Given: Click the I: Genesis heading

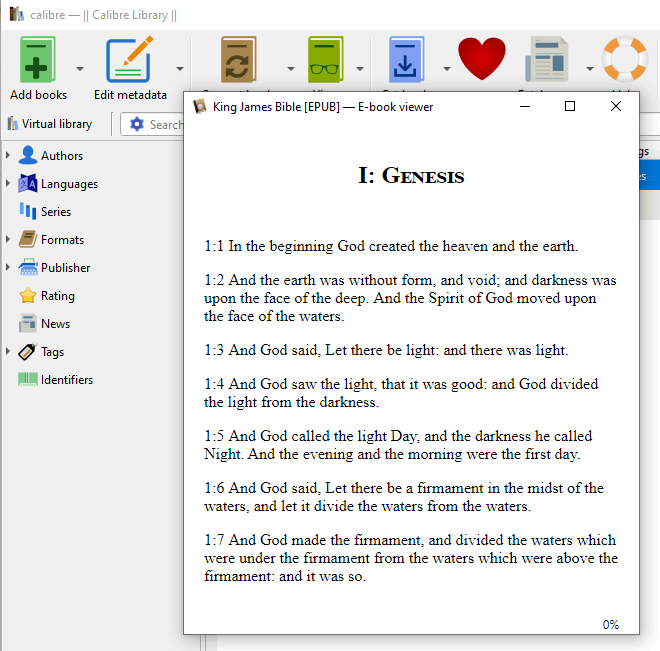Looking at the screenshot, I should 411,175.
